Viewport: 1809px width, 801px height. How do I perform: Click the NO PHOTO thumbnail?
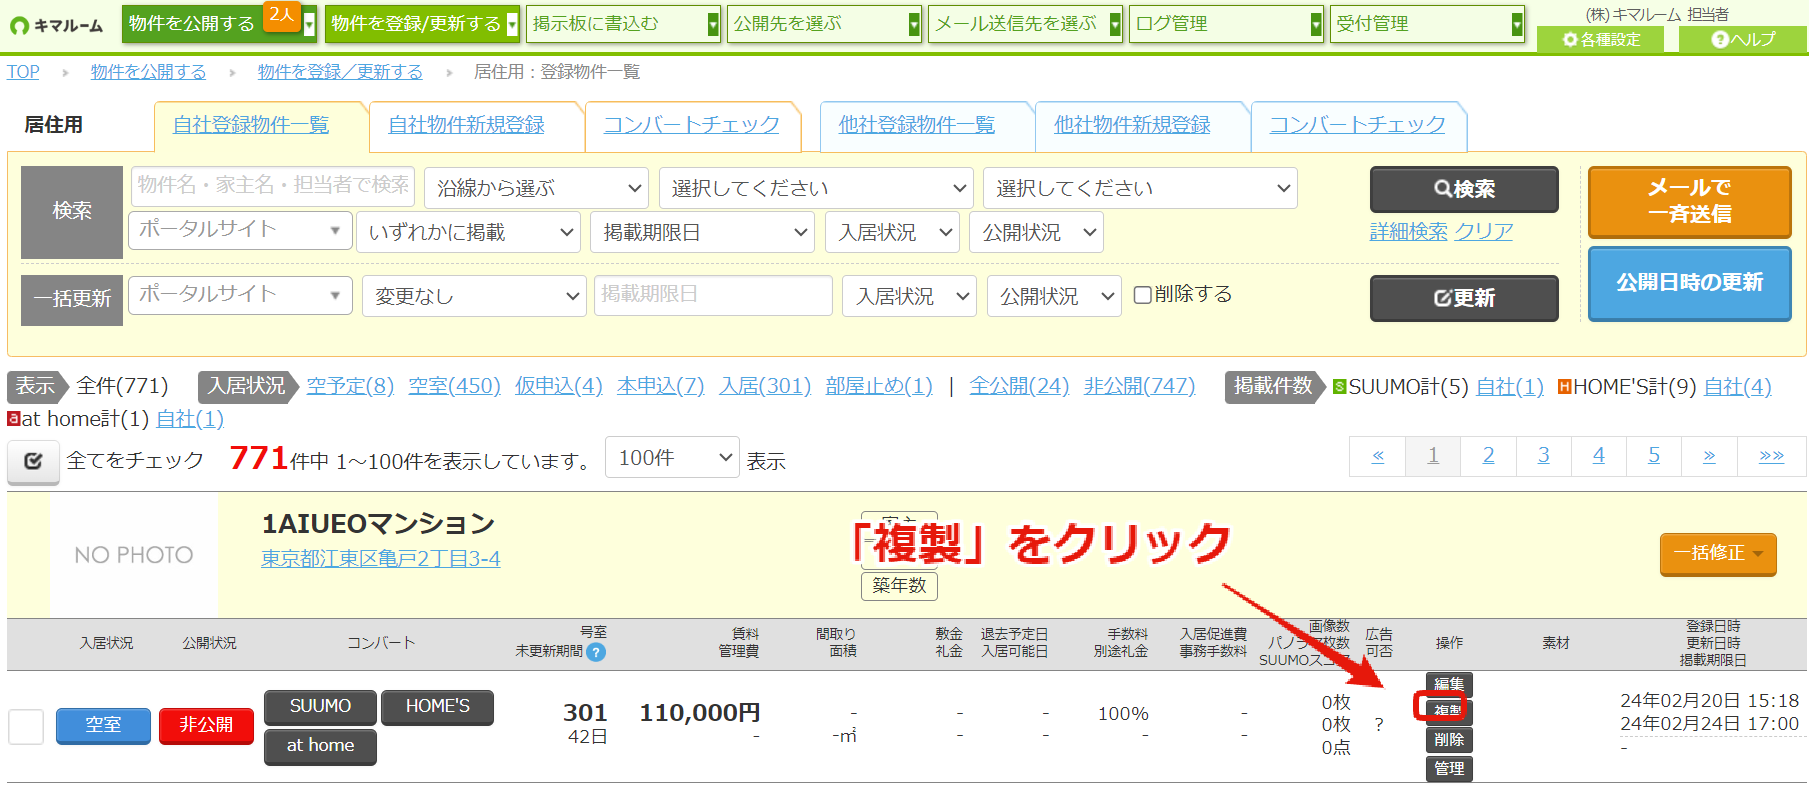[x=134, y=555]
